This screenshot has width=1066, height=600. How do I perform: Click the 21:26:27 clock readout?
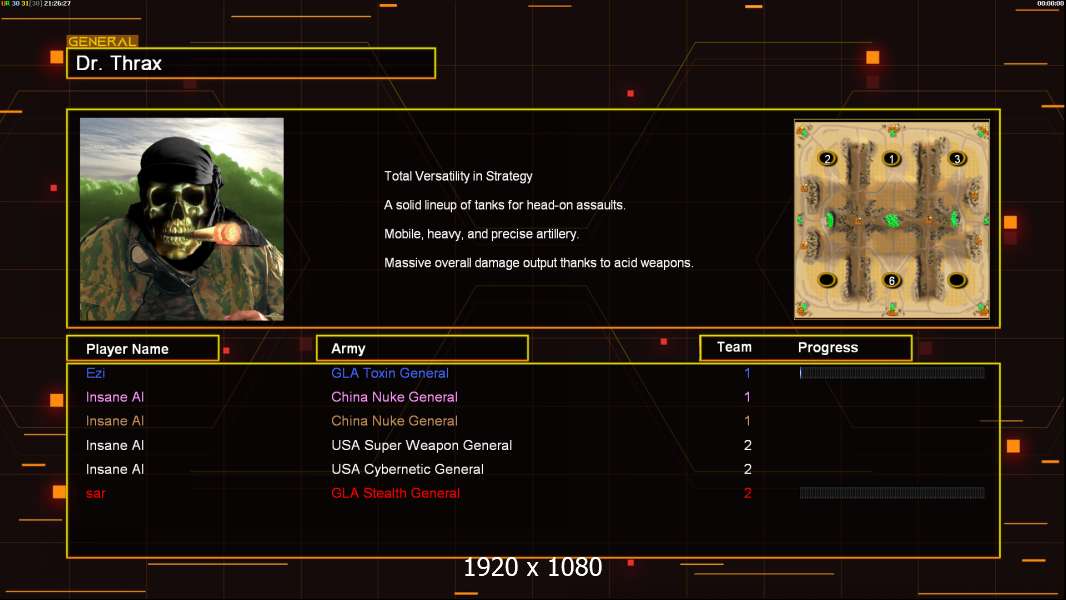(x=57, y=3)
